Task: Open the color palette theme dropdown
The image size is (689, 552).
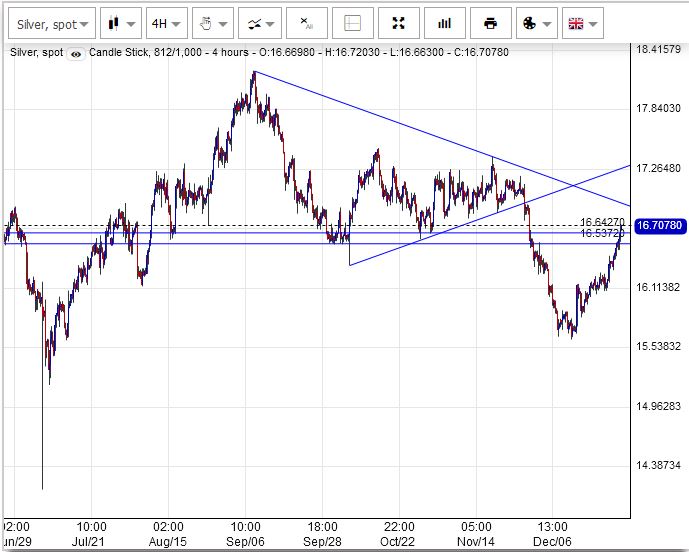Action: point(537,23)
